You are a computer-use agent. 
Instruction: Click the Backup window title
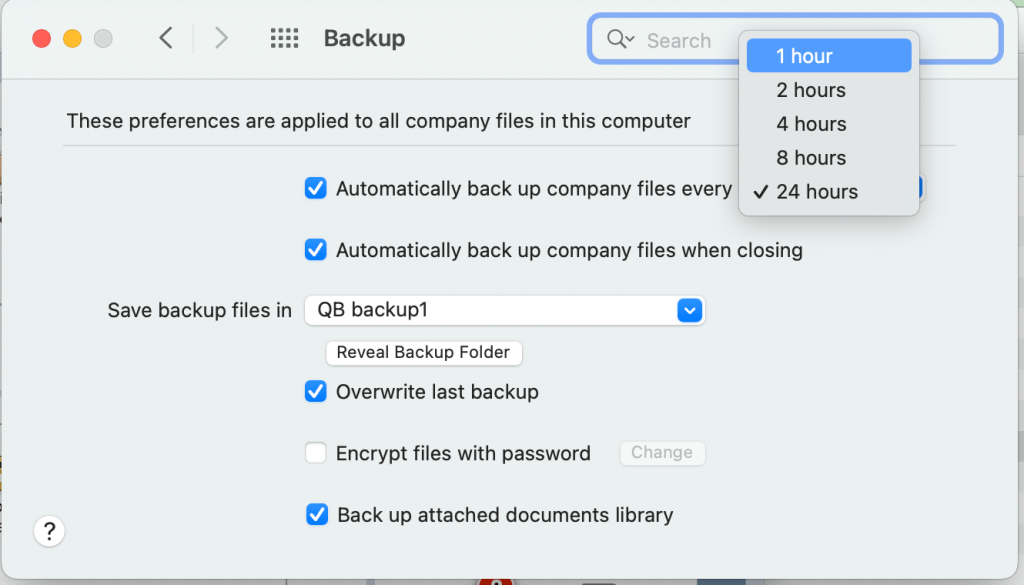(x=364, y=38)
